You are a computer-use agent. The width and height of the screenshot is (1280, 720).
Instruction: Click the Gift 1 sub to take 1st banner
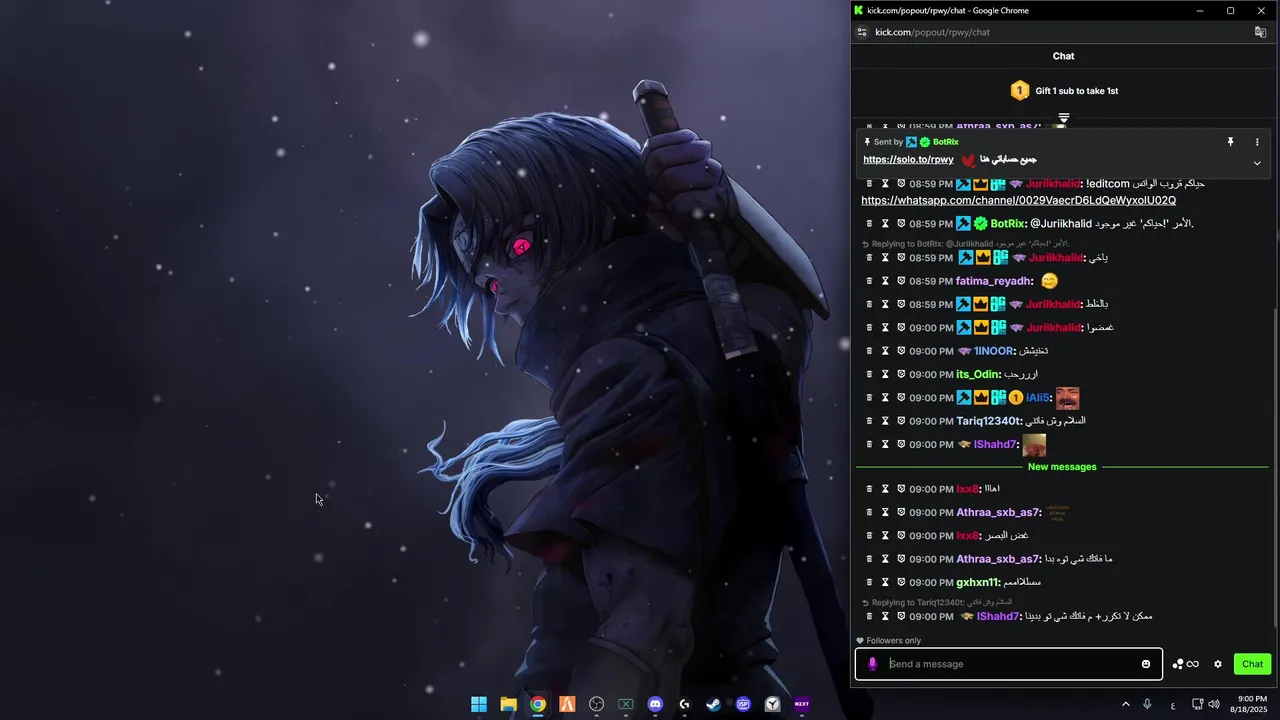pos(1064,91)
